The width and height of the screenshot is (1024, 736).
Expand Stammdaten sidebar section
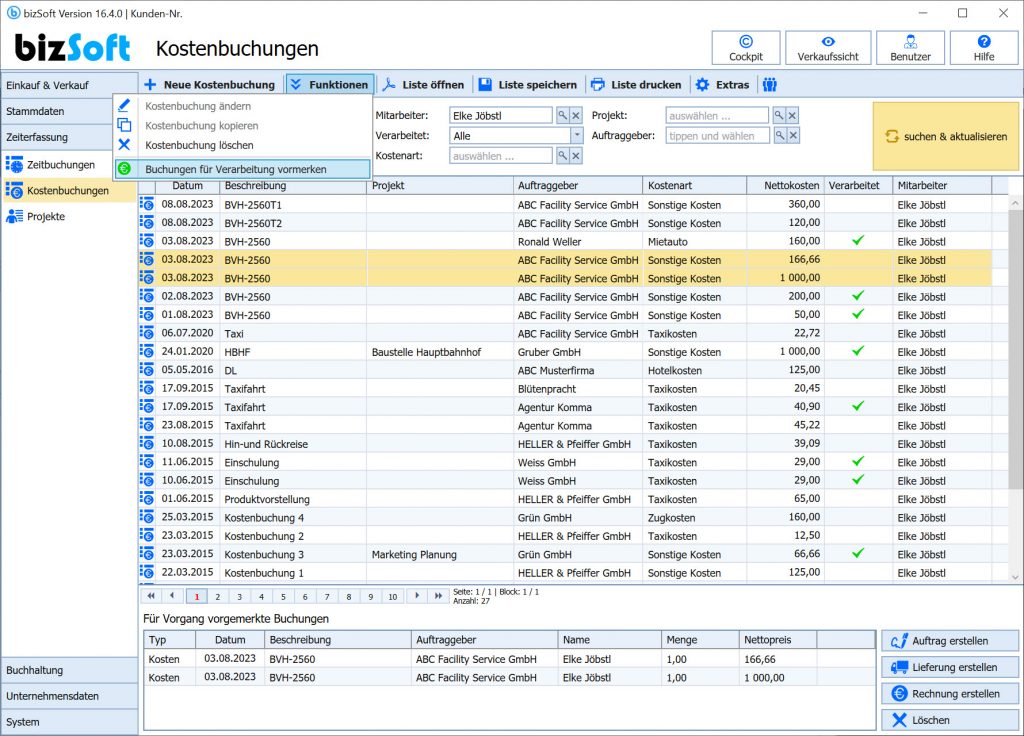[x=57, y=111]
